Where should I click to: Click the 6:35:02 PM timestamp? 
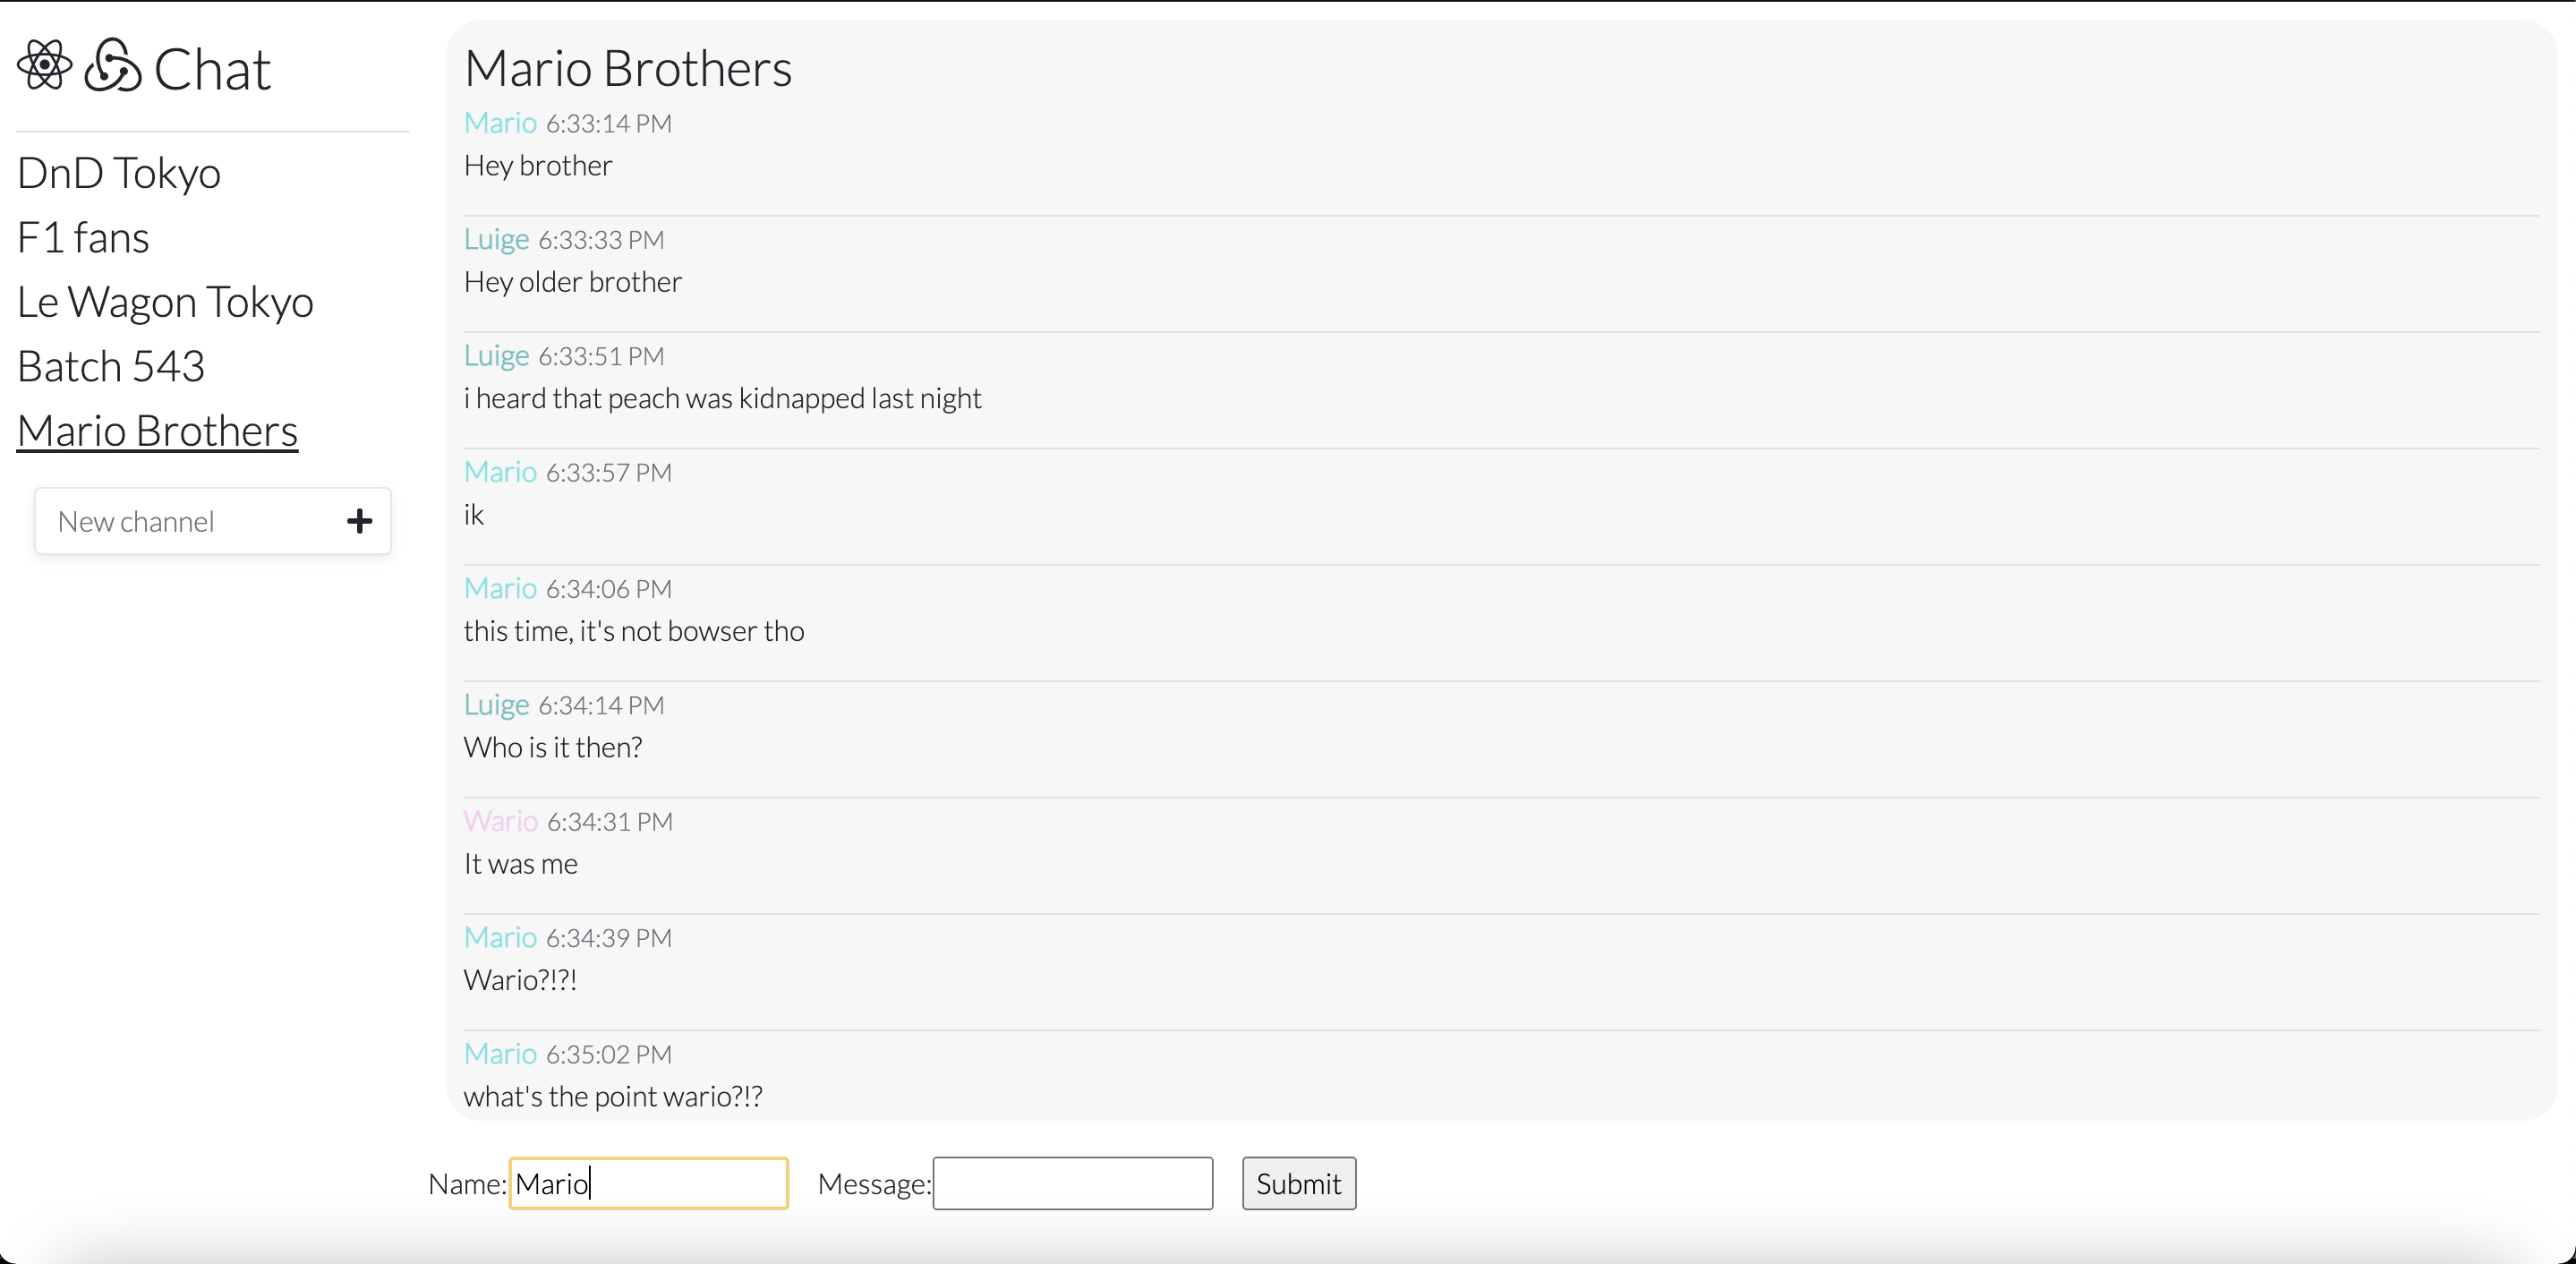click(x=608, y=1054)
